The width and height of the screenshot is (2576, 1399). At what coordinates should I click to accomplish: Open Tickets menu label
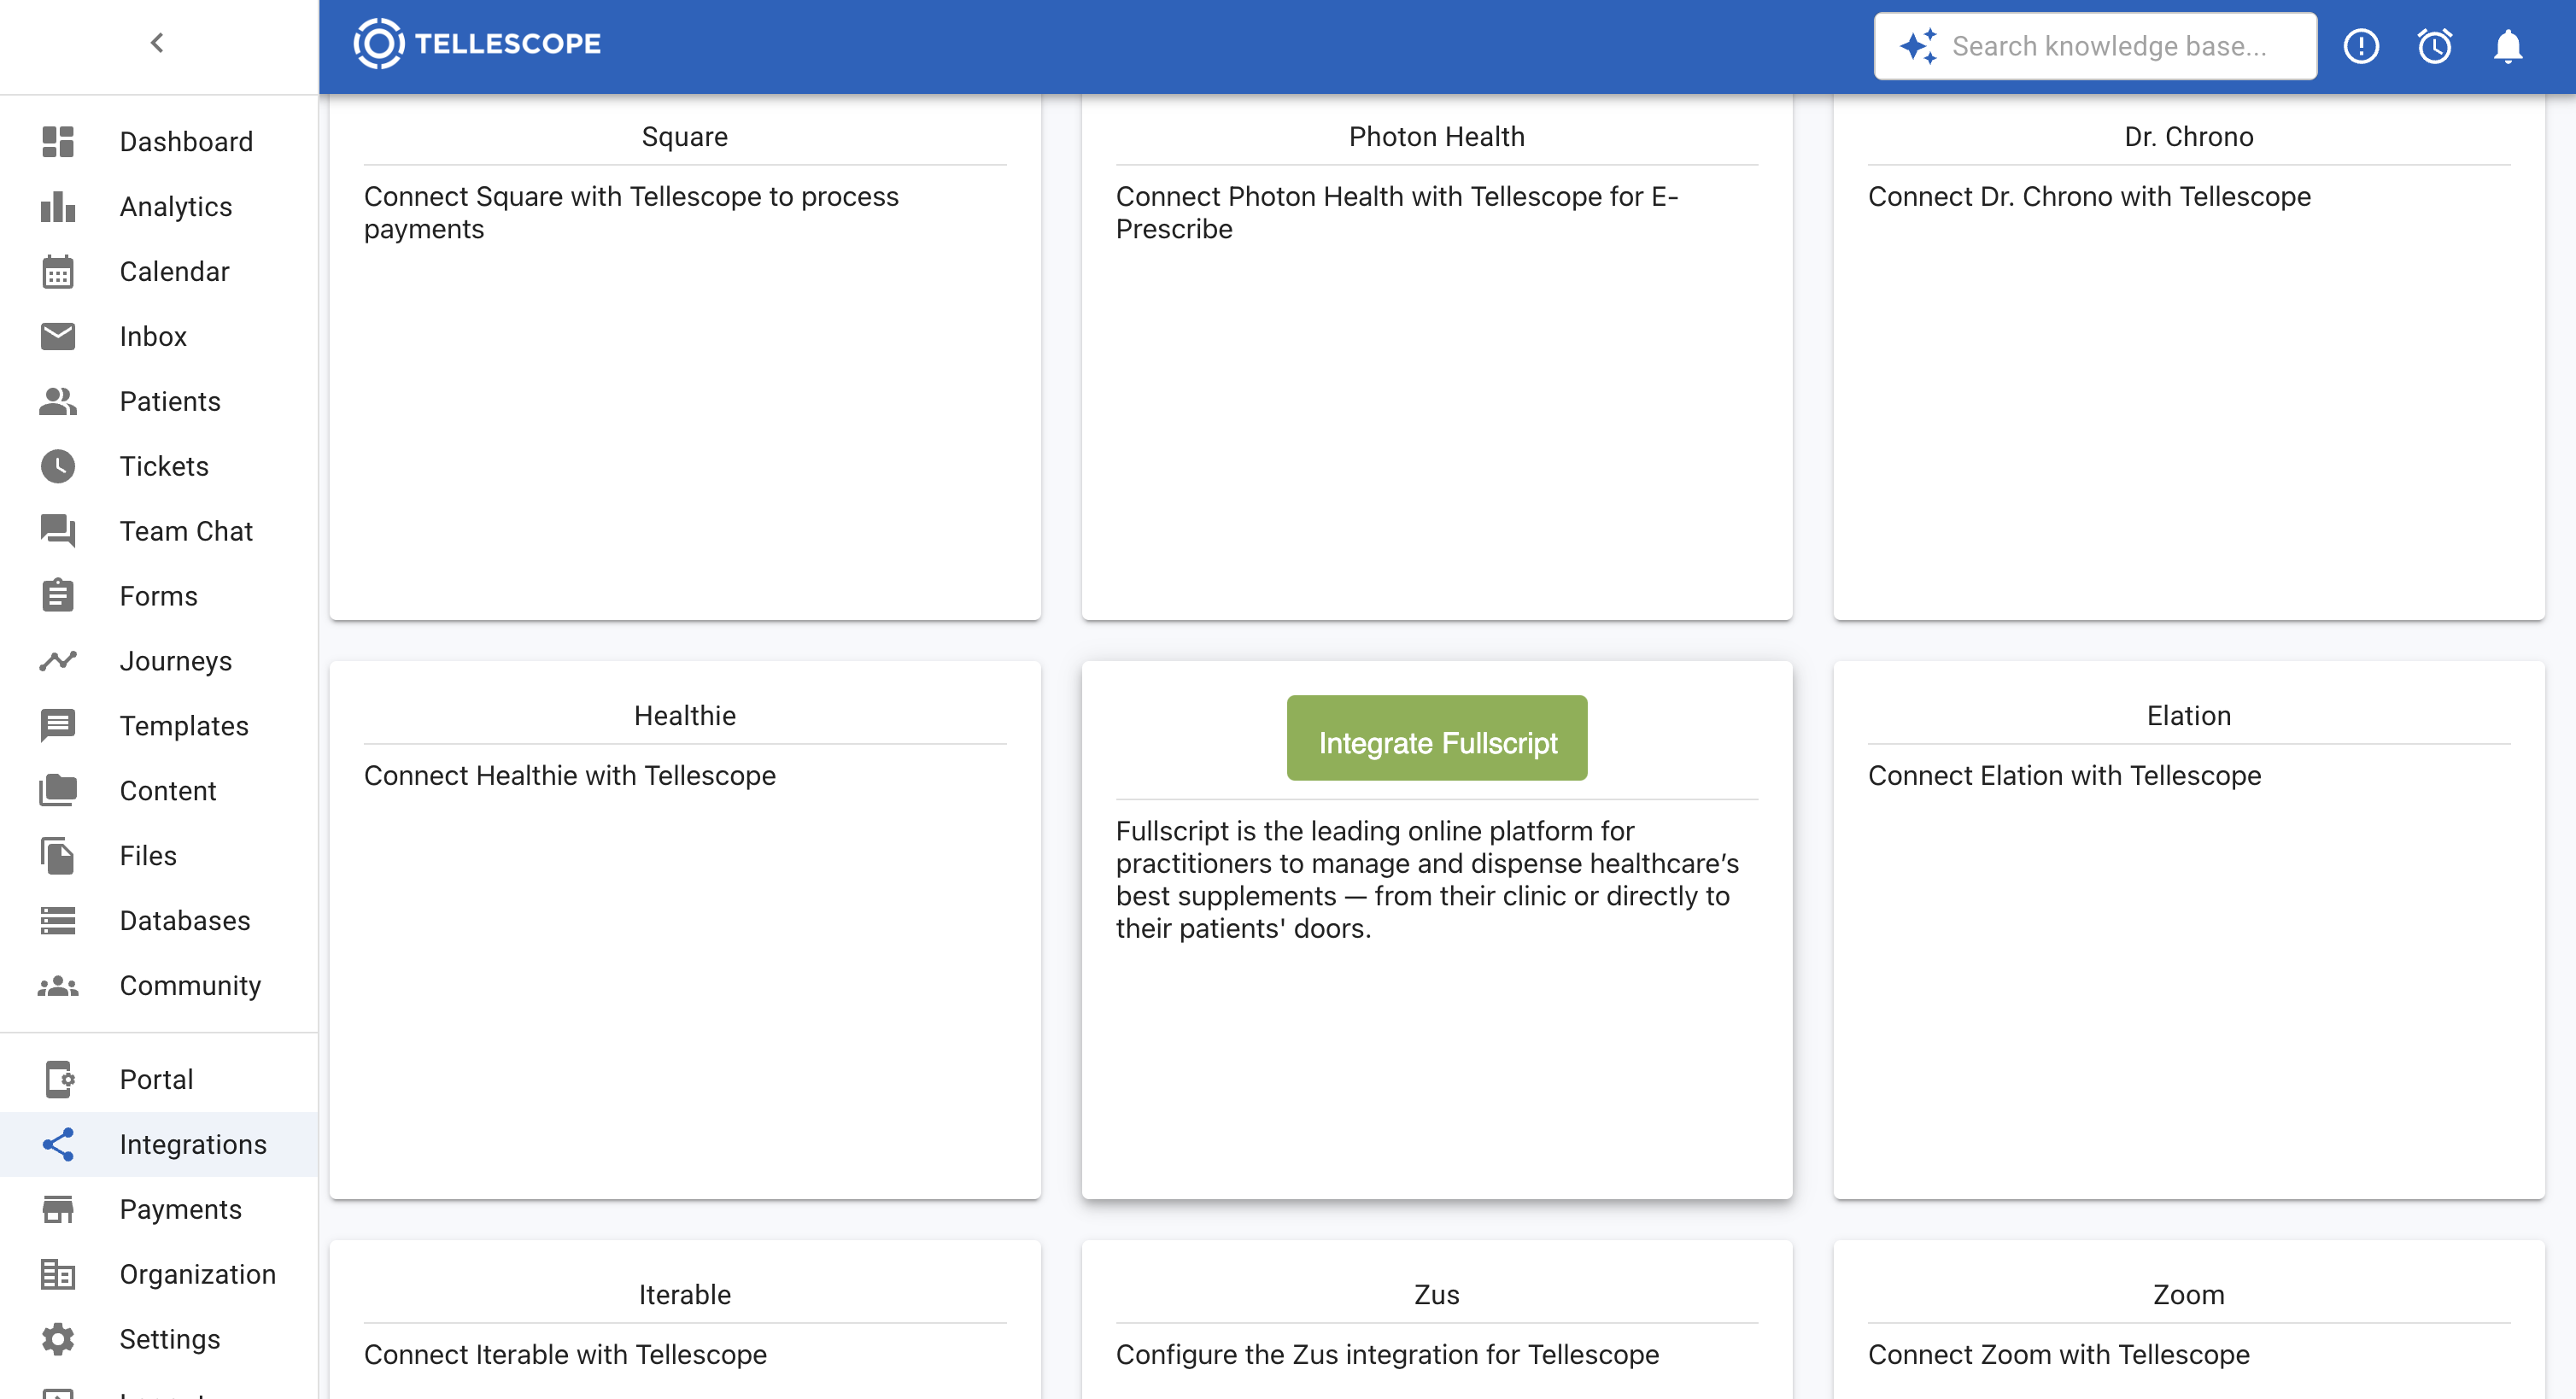click(x=164, y=466)
